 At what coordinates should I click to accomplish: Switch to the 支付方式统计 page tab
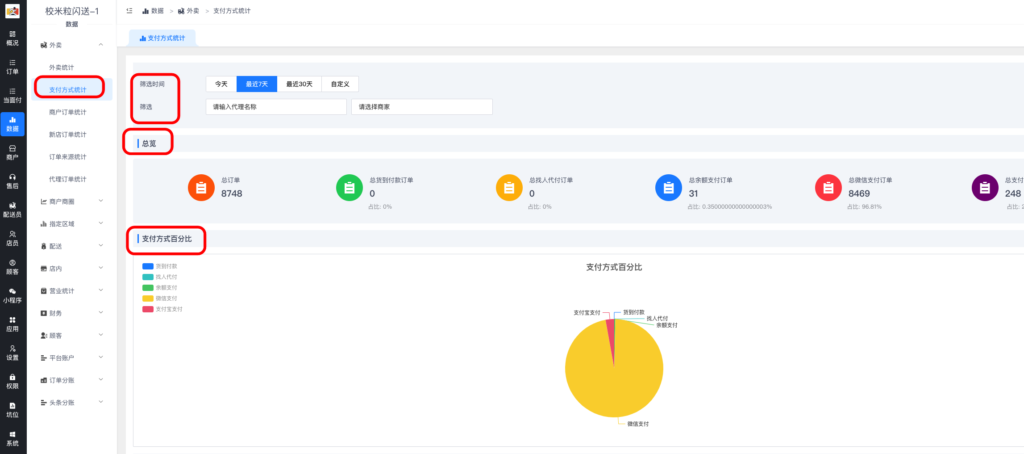[163, 38]
